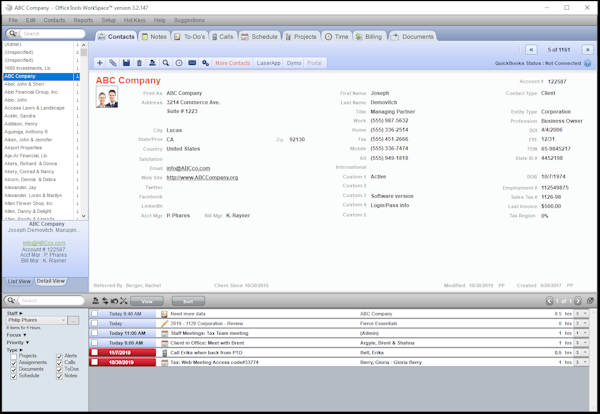
Task: Click calendar icon of Staff Meetings row
Action: (165, 333)
